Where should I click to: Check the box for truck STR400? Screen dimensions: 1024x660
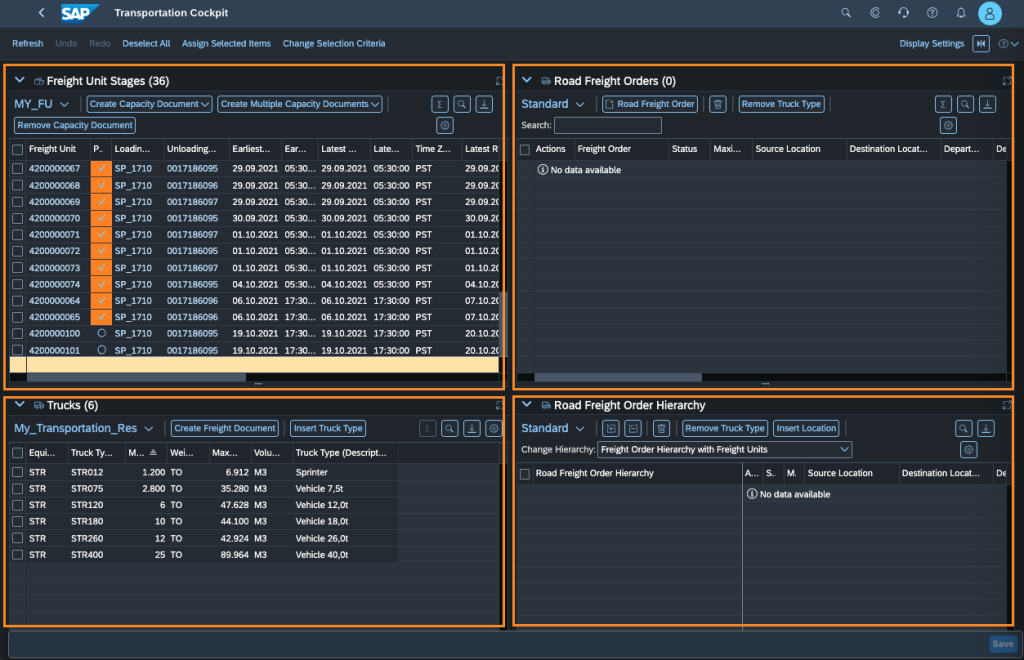click(18, 555)
